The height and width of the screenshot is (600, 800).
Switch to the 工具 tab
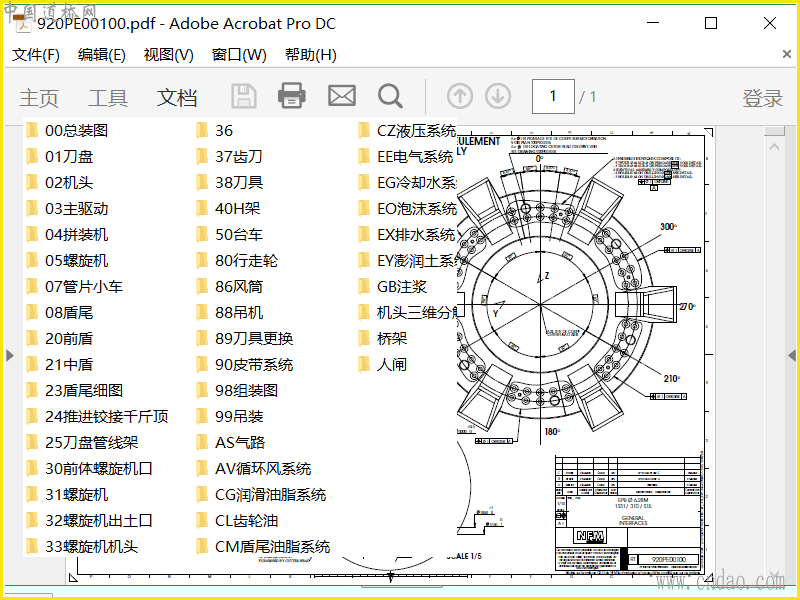(108, 97)
